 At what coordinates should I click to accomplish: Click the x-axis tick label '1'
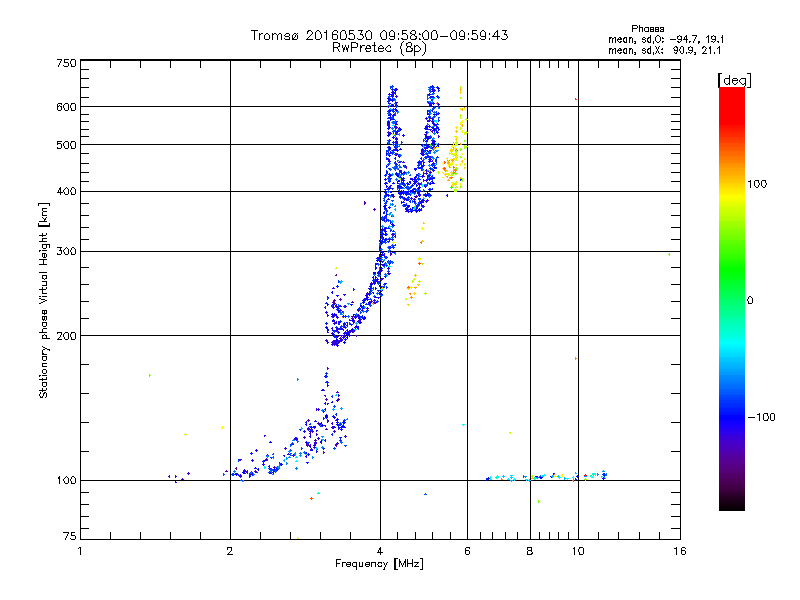pyautogui.click(x=80, y=551)
